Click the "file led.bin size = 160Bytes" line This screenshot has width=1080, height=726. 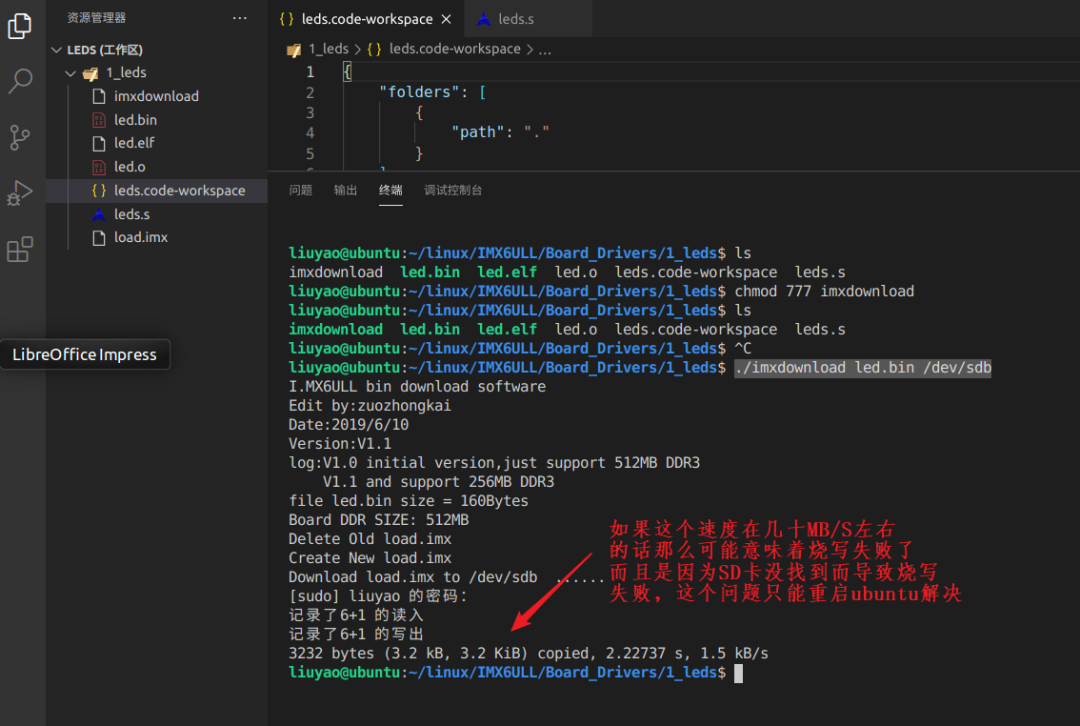[x=408, y=501]
